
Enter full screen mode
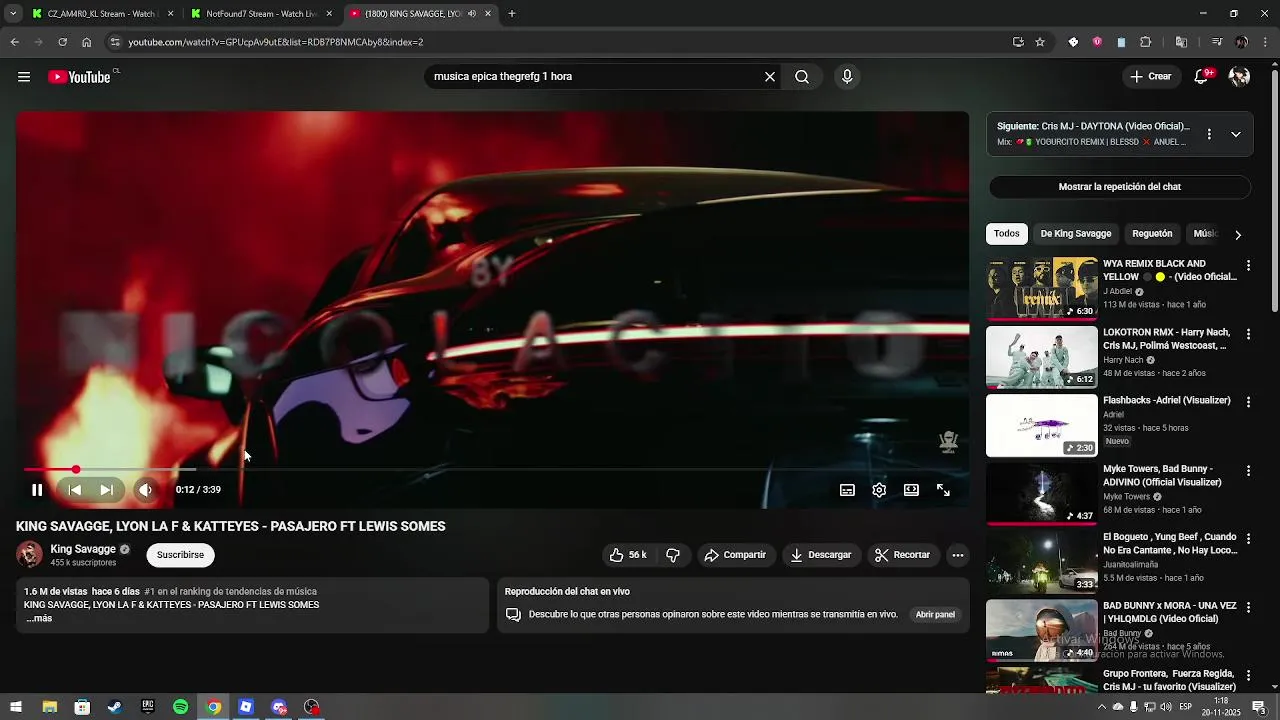[x=943, y=490]
